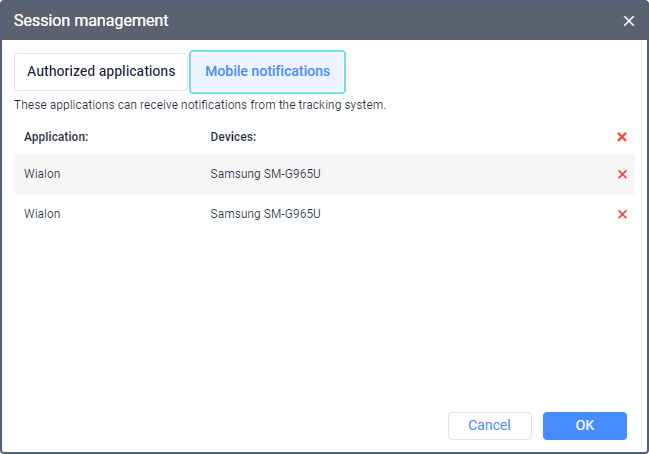649x454 pixels.
Task: Click the Session management title text
Action: click(91, 20)
